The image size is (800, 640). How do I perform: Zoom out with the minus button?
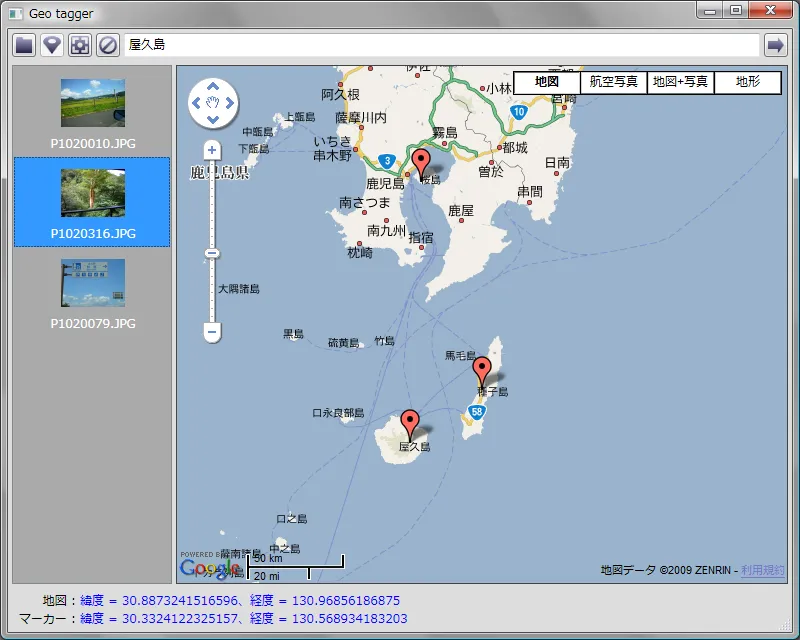[x=211, y=331]
